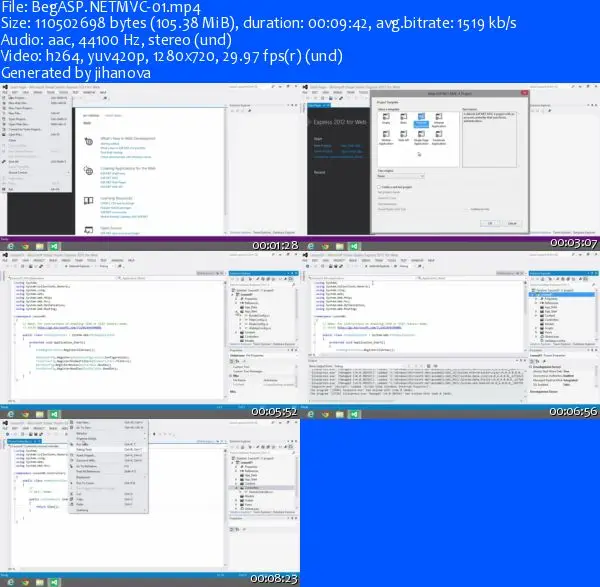600x587 pixels.
Task: Expand Views folder arrow in 00:08:23 Solution Explorer
Action: pyautogui.click(x=237, y=504)
